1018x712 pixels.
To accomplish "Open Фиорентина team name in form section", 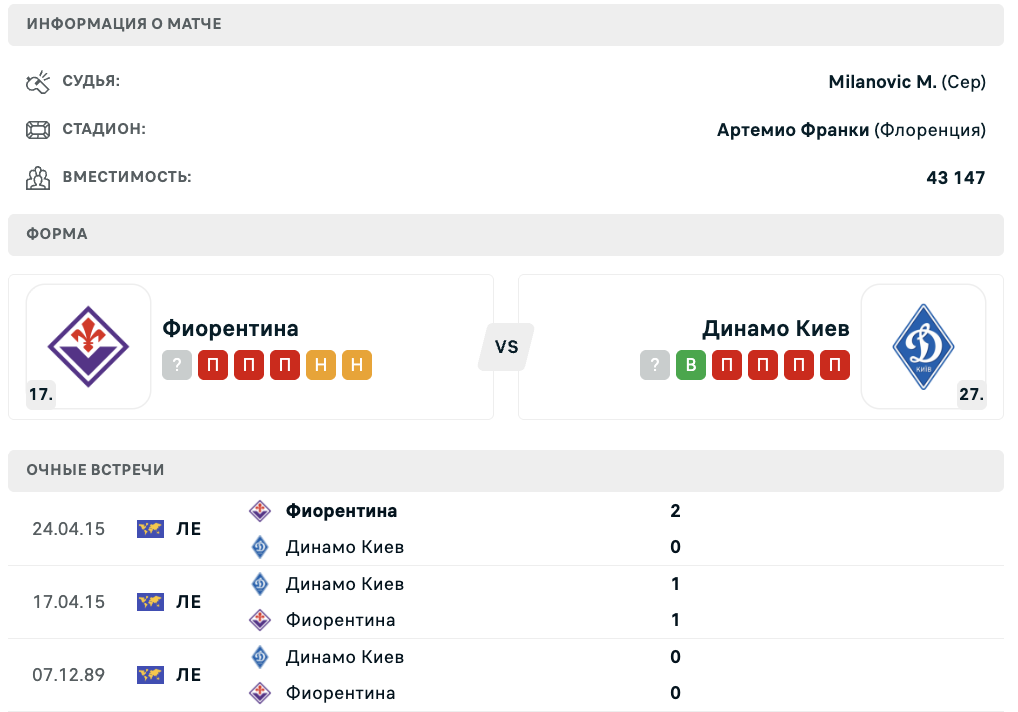I will (230, 329).
